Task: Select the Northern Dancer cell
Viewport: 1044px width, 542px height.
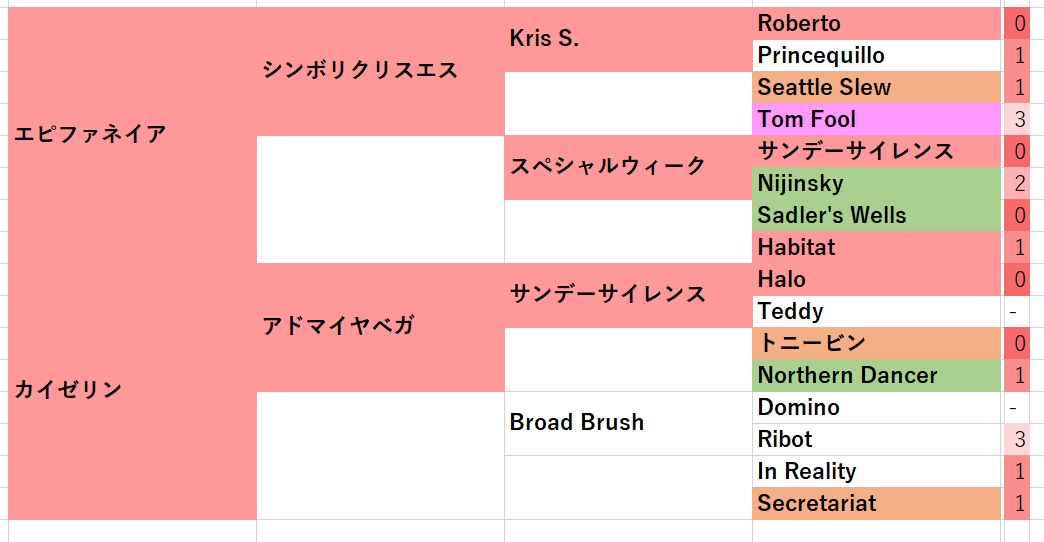Action: pos(876,375)
